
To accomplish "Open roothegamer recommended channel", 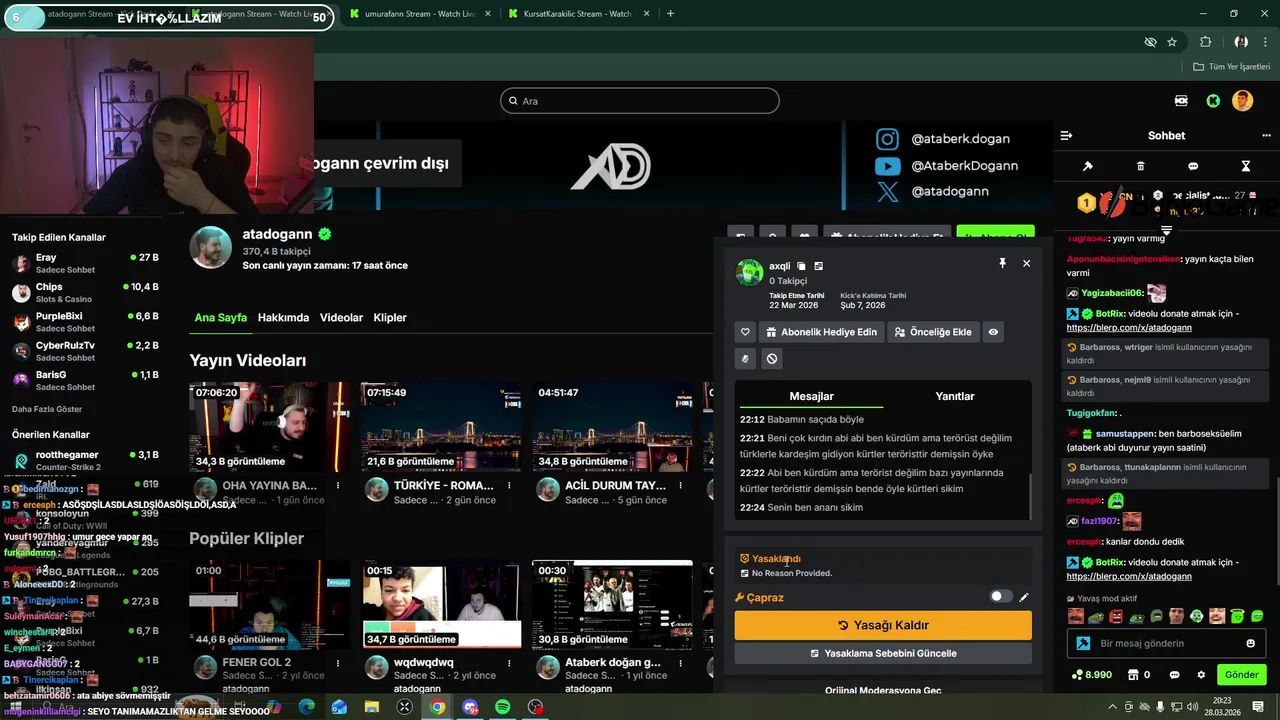I will [x=84, y=460].
